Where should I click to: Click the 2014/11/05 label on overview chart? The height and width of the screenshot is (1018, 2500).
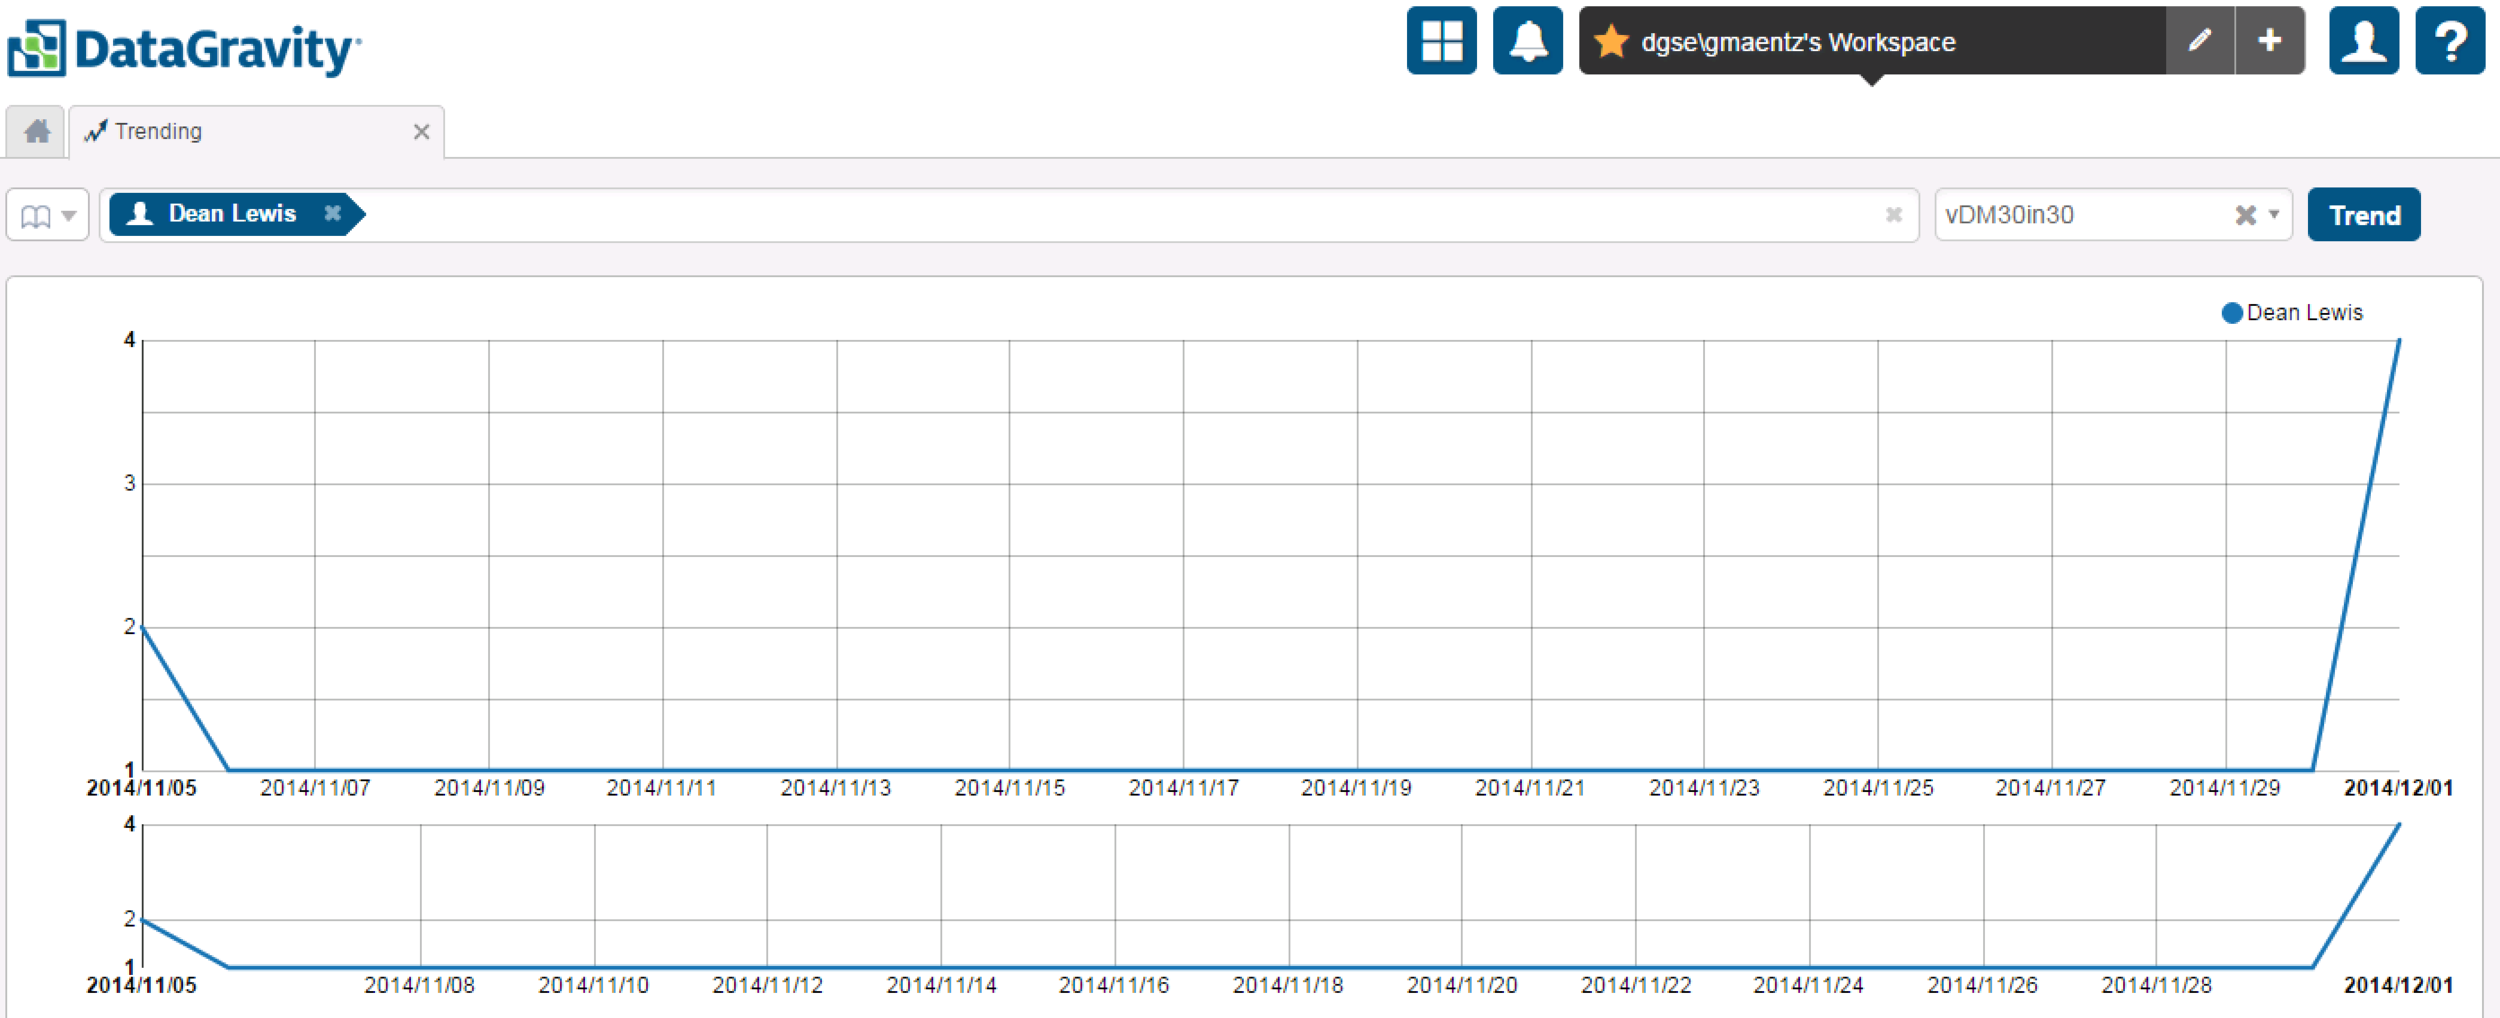tap(141, 985)
